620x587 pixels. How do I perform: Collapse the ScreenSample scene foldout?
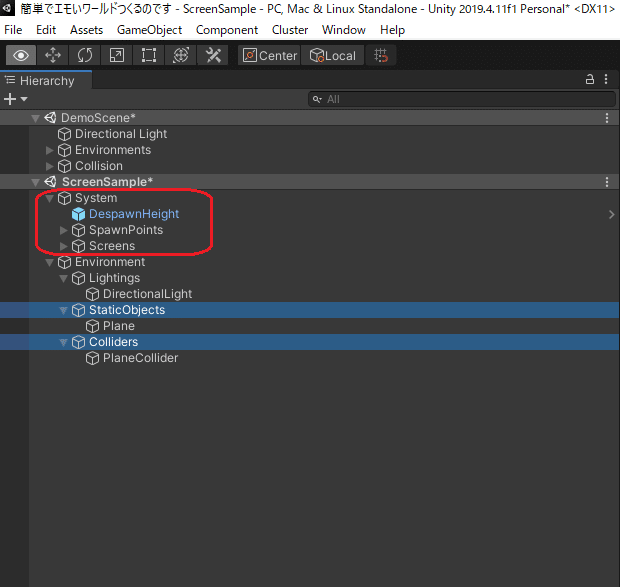[x=36, y=182]
